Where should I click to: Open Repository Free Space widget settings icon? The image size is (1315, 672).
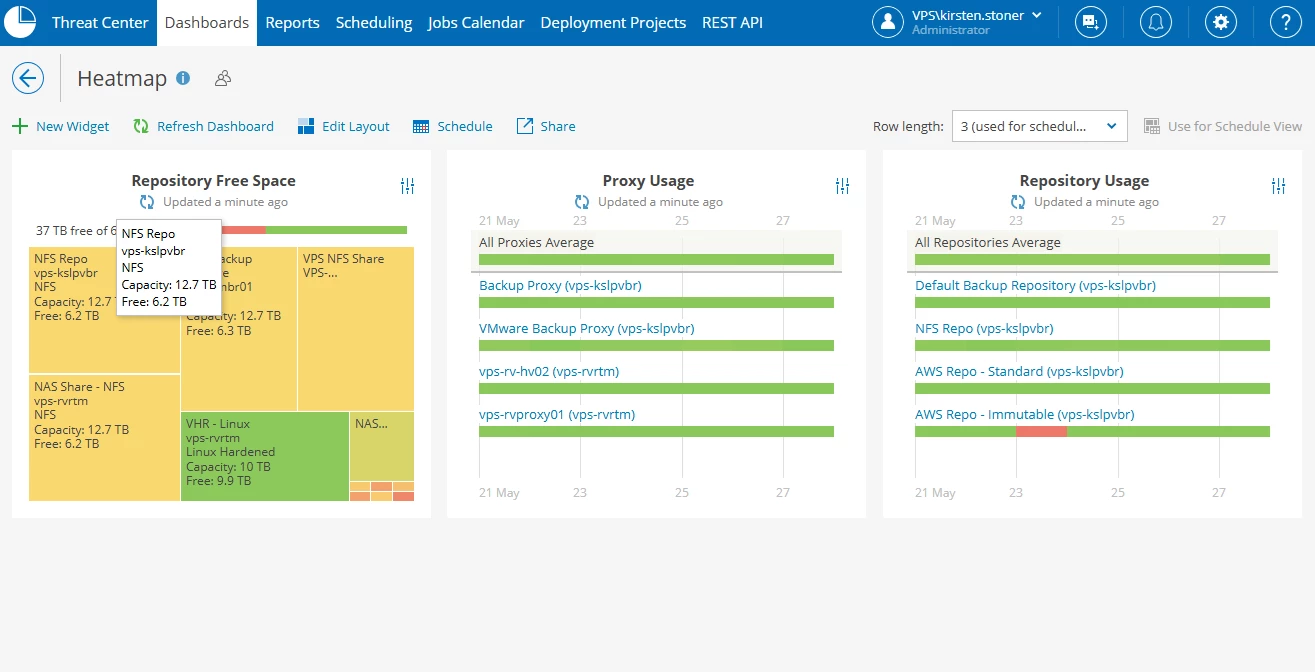[x=407, y=186]
